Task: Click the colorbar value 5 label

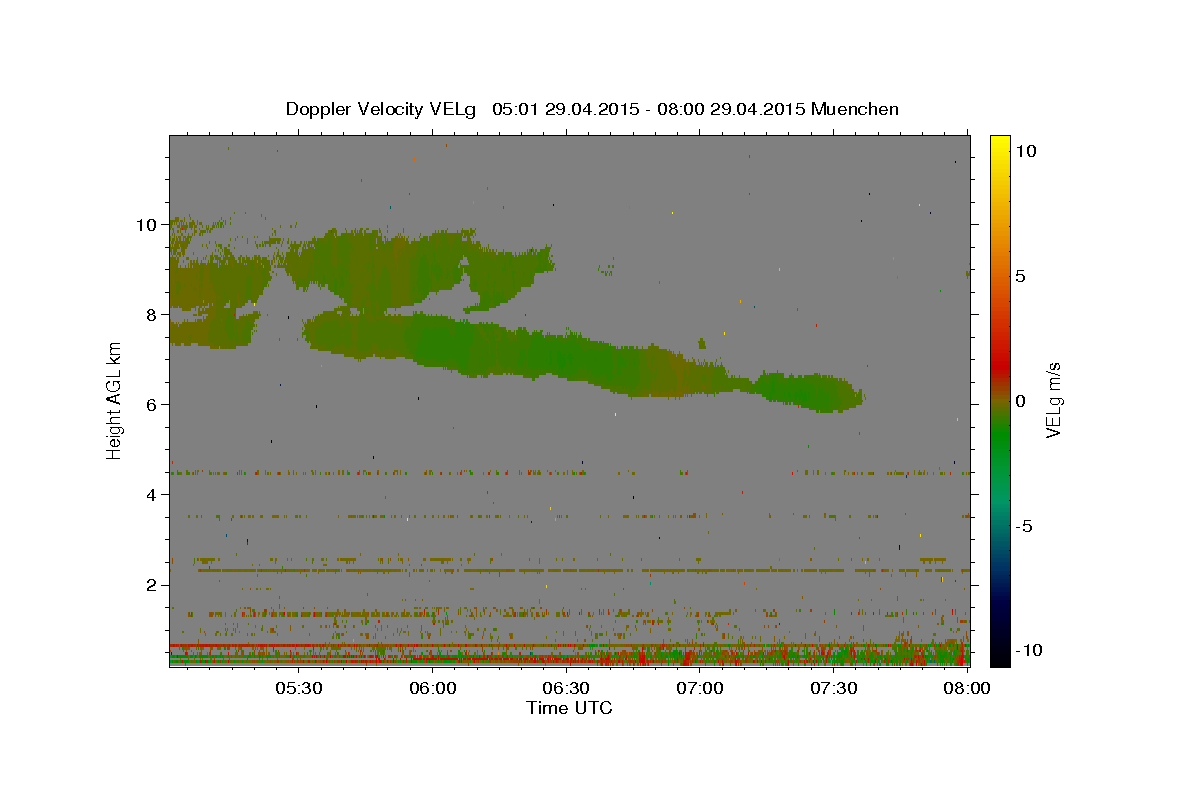Action: 1020,276
